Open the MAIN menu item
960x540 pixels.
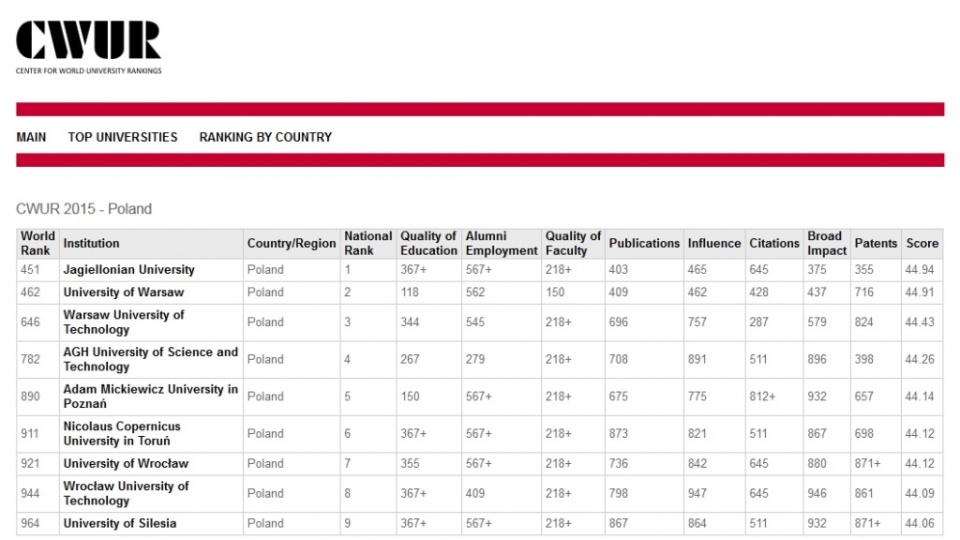[31, 137]
